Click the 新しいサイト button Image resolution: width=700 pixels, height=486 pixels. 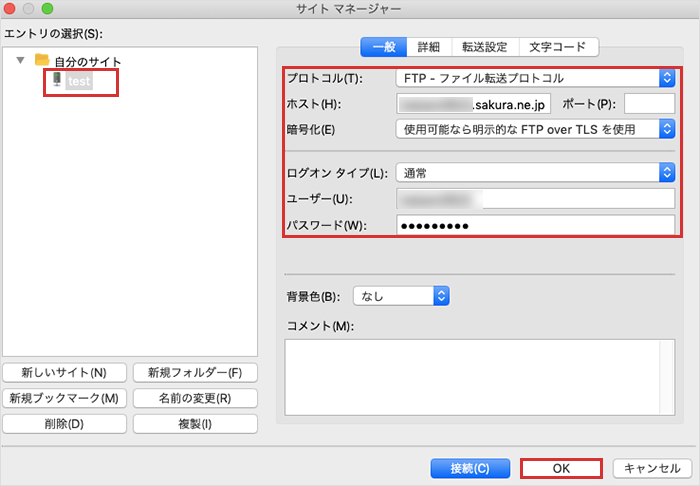(x=64, y=372)
